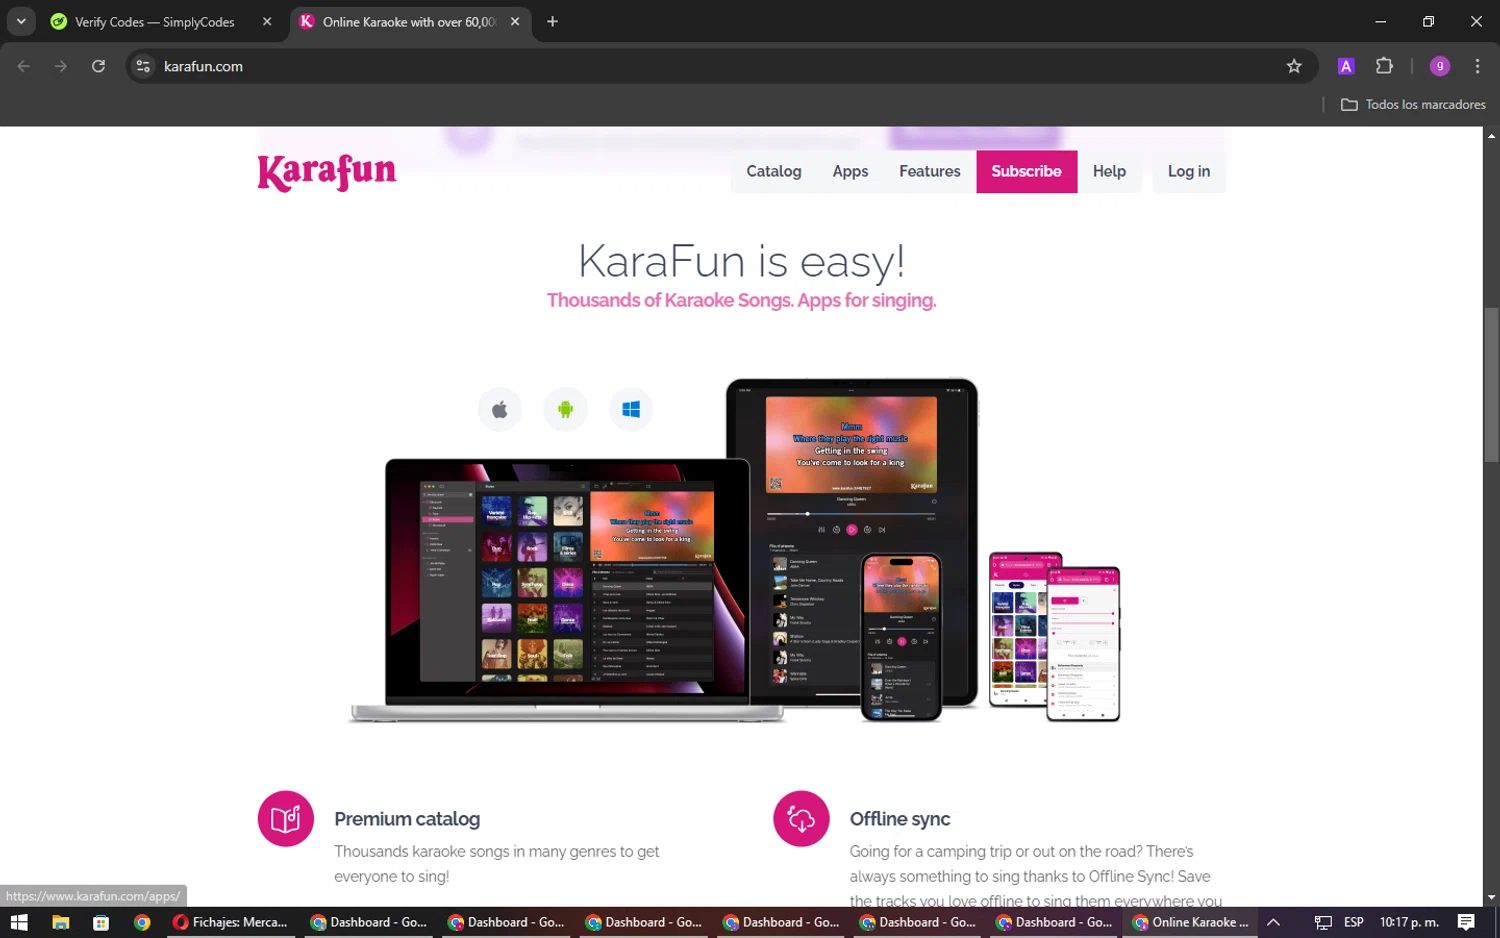The height and width of the screenshot is (938, 1500).
Task: Open the Windows Start menu
Action: (19, 922)
